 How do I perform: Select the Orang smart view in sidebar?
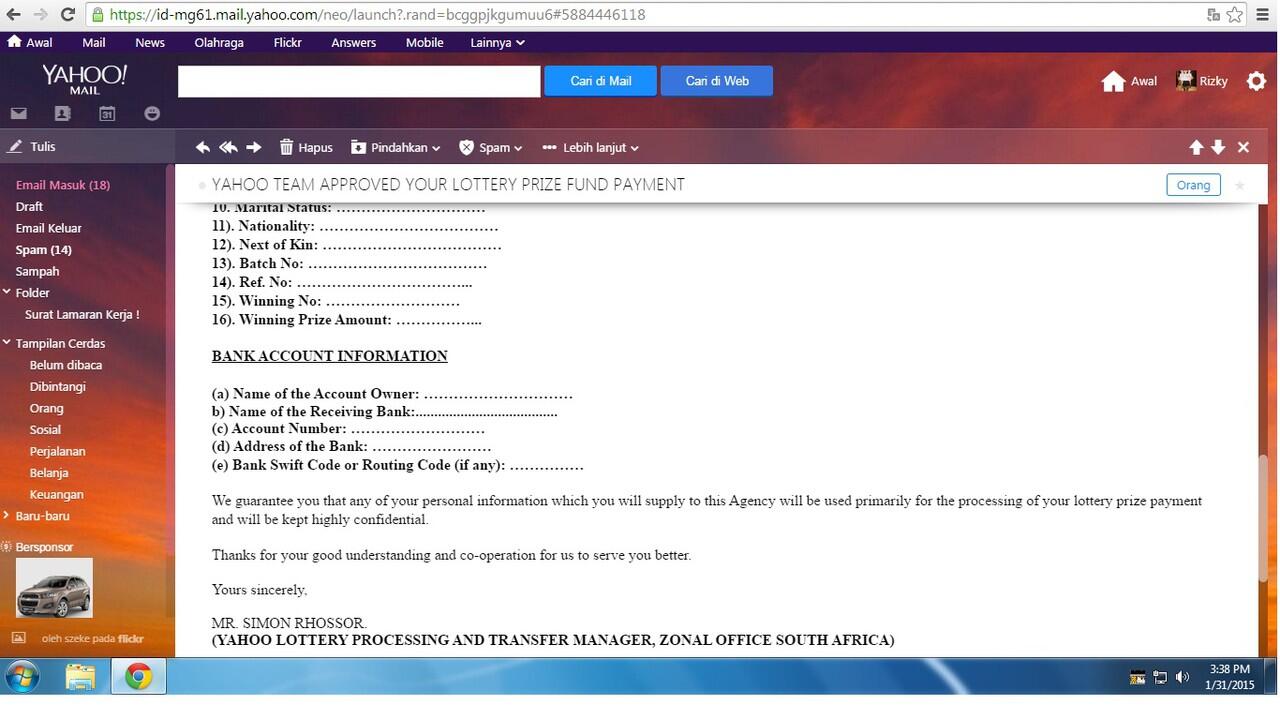click(46, 408)
